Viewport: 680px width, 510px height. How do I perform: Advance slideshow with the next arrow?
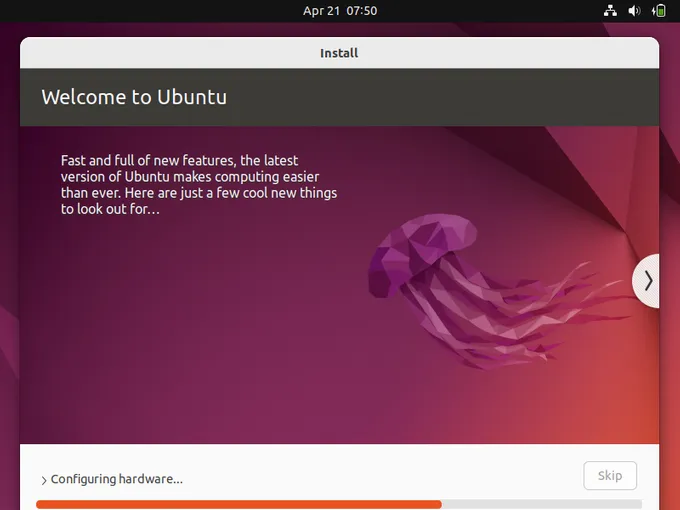coord(647,281)
